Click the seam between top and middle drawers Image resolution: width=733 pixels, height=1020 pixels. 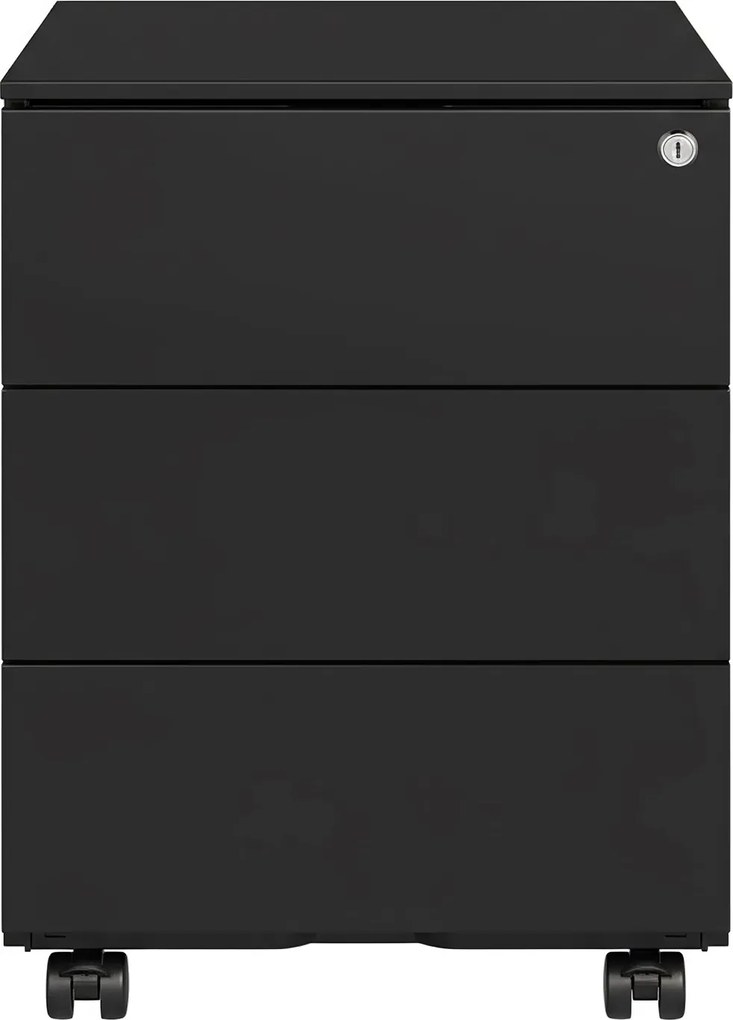click(364, 386)
